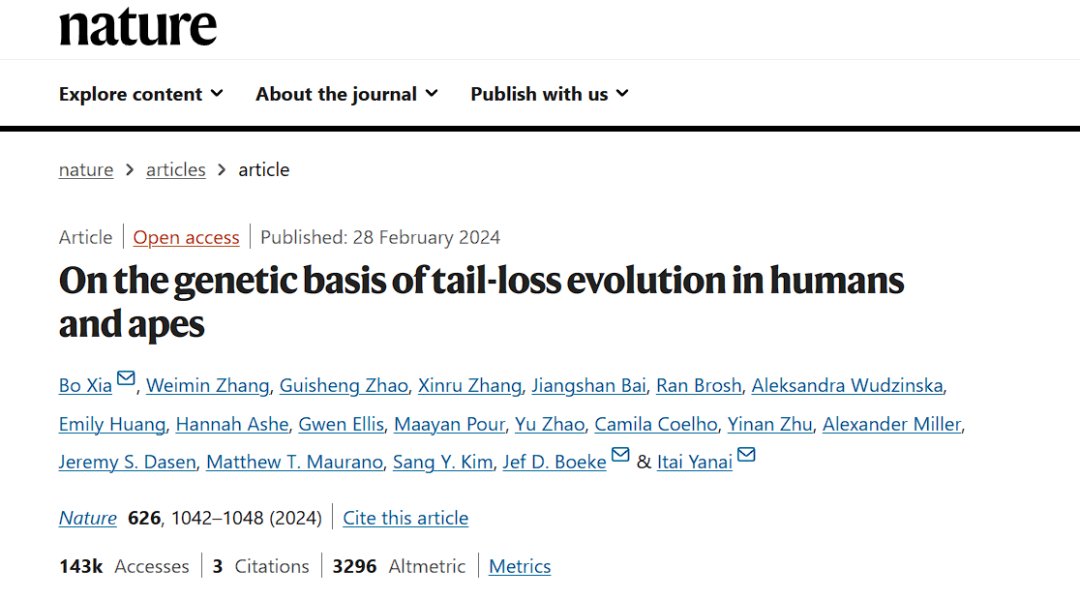
Task: Open the Cite this article link
Action: click(x=406, y=518)
